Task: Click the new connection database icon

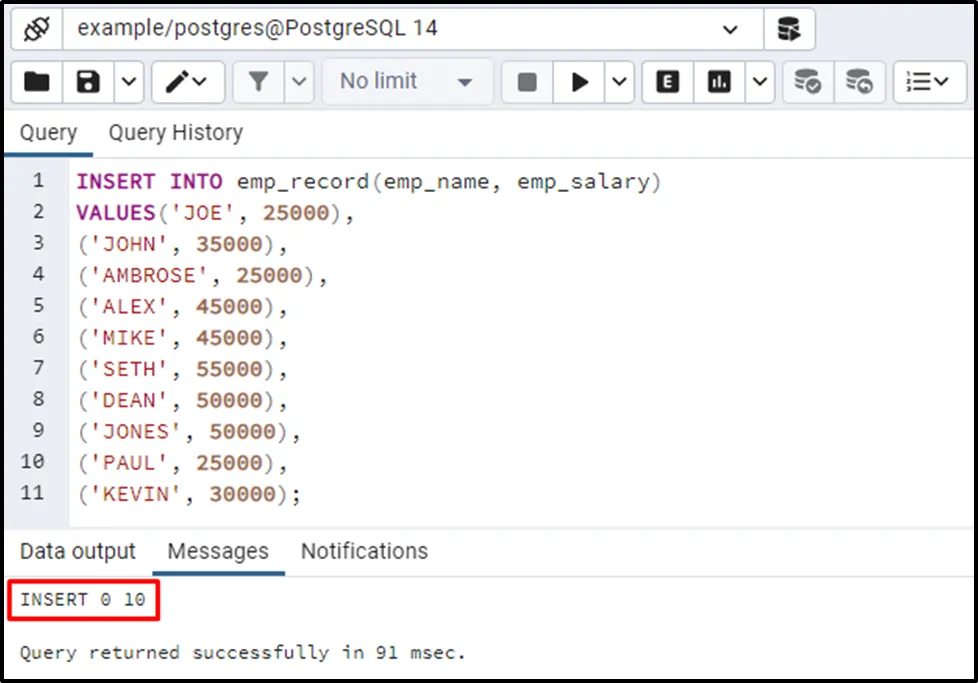Action: coord(788,29)
